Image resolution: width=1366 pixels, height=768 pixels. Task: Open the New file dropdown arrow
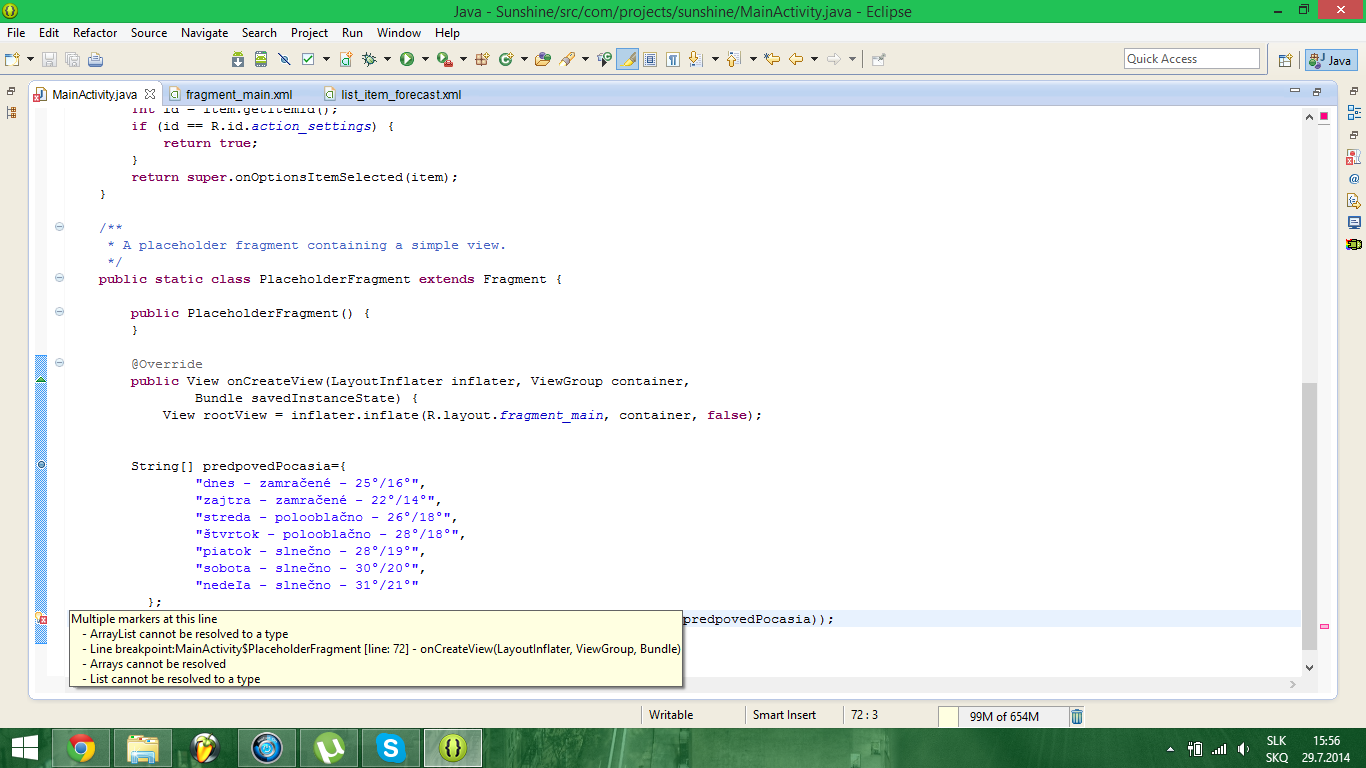(31, 59)
